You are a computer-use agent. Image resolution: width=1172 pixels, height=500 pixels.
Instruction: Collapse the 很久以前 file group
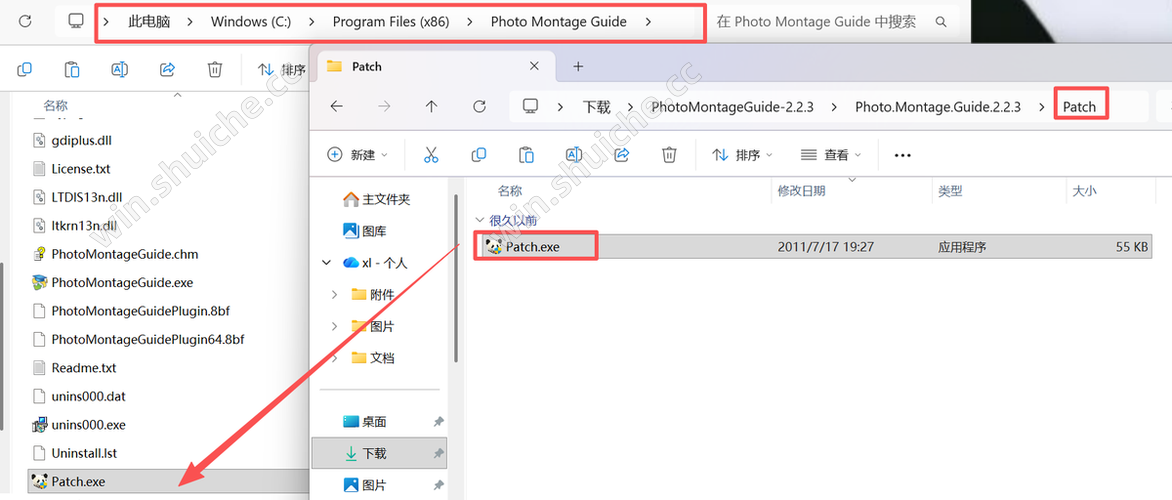tap(479, 220)
